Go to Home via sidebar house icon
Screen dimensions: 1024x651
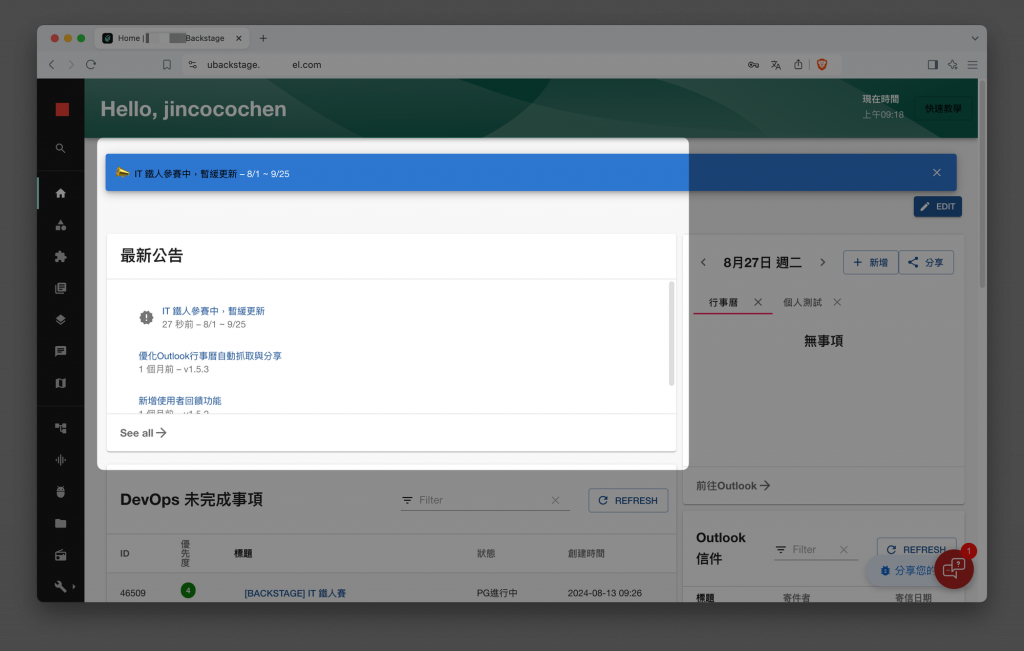tap(60, 193)
